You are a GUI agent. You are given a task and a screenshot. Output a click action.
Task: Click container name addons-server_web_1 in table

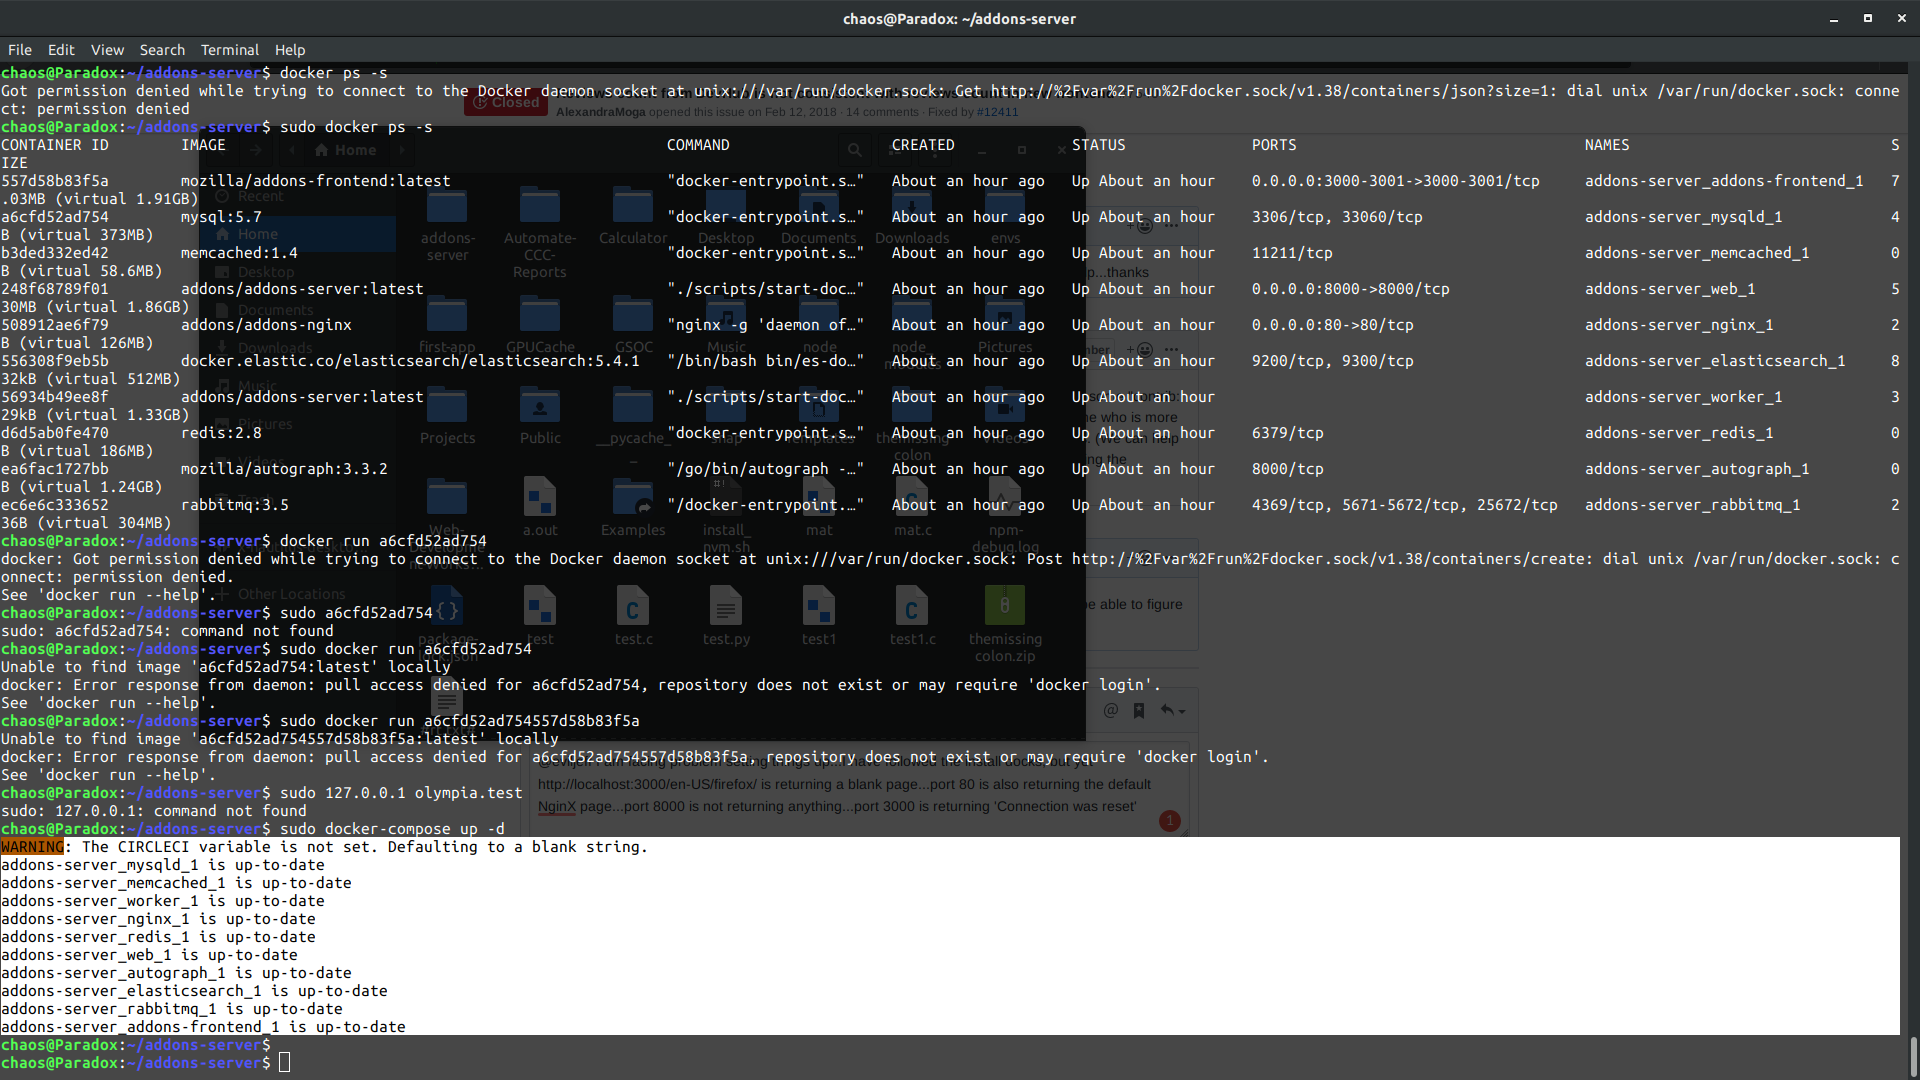coord(1670,289)
